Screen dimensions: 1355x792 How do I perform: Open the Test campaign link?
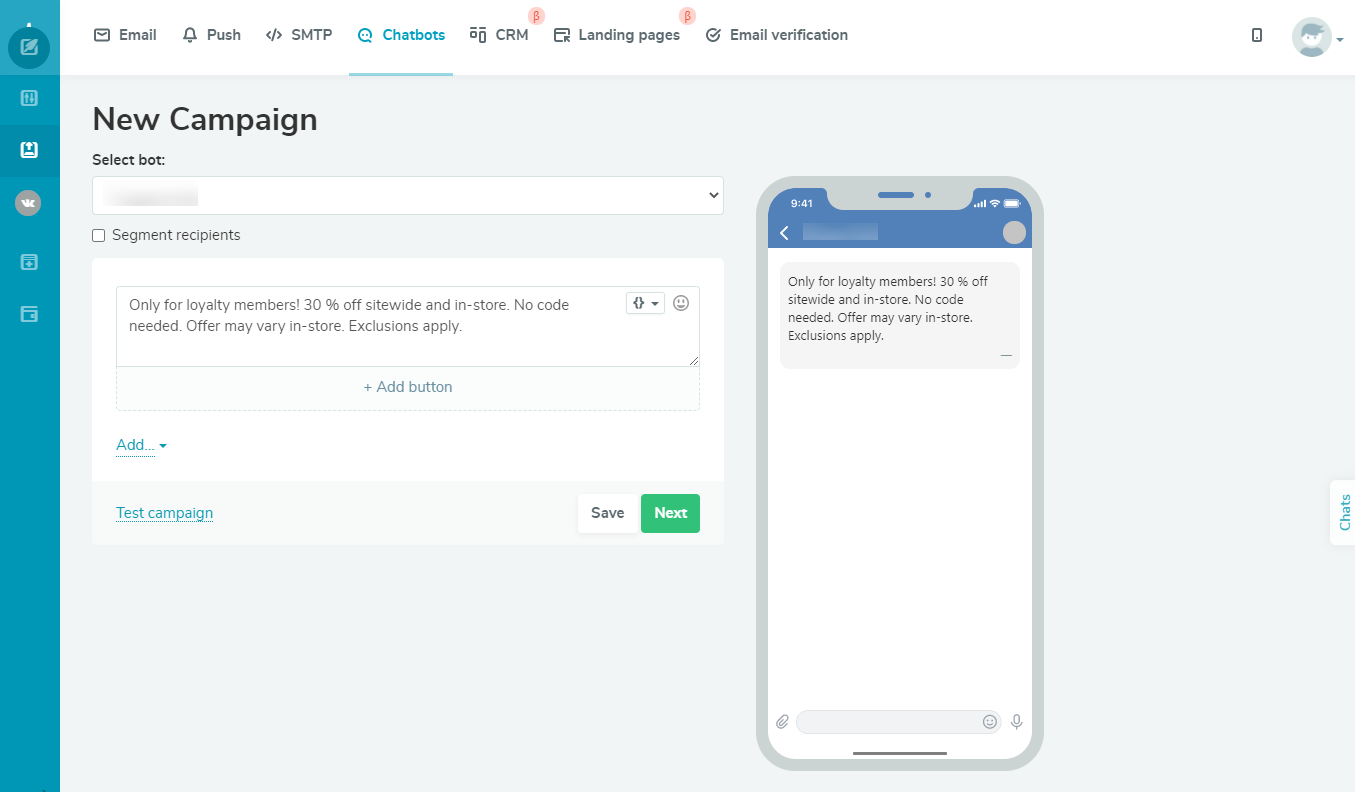164,513
